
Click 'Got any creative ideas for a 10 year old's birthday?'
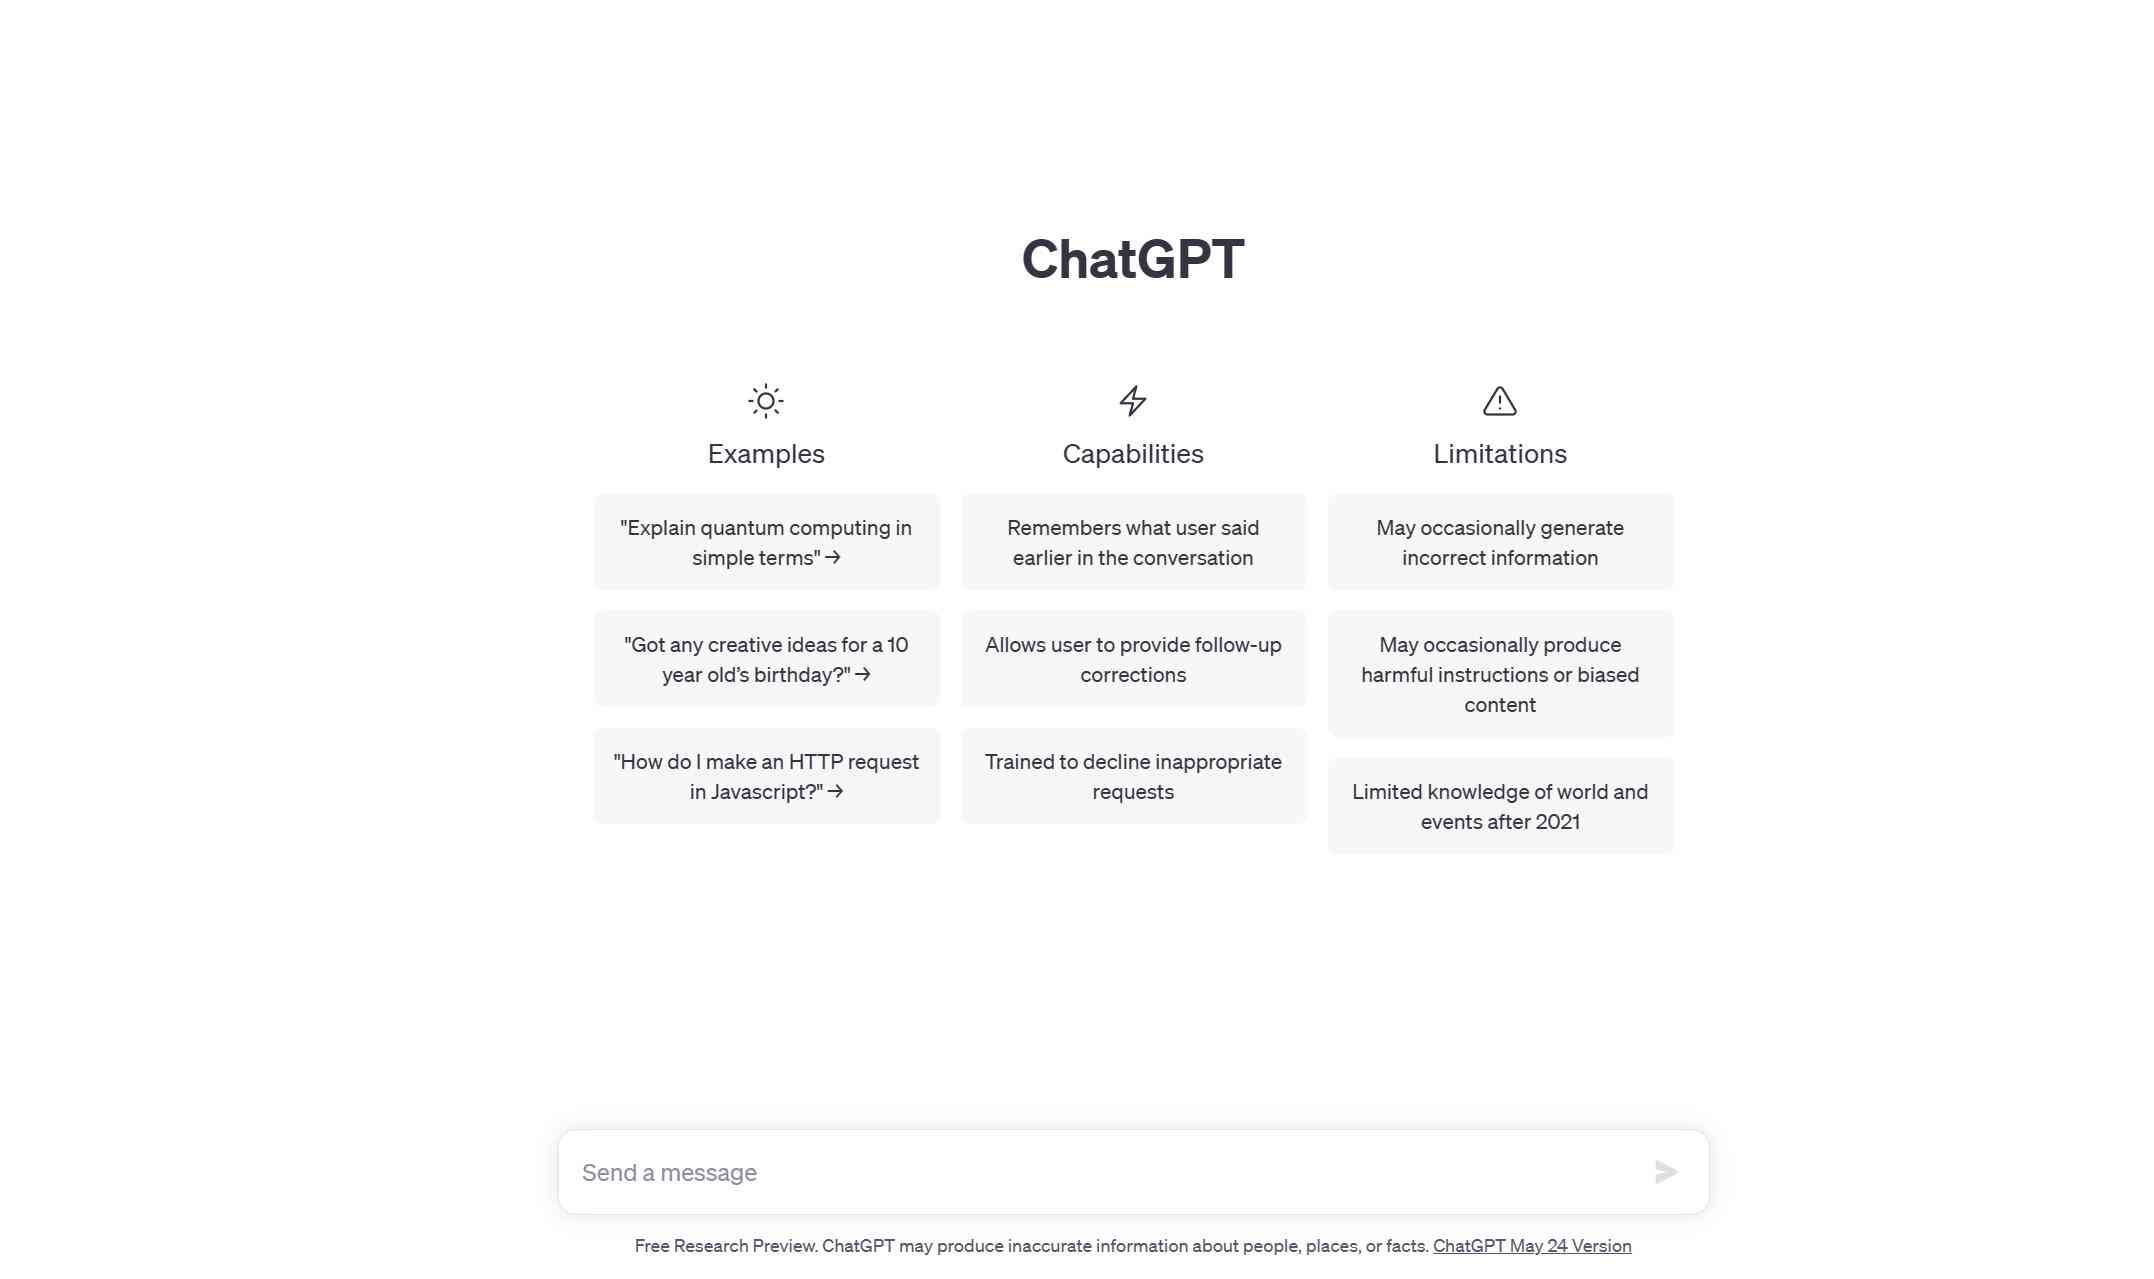click(x=766, y=659)
